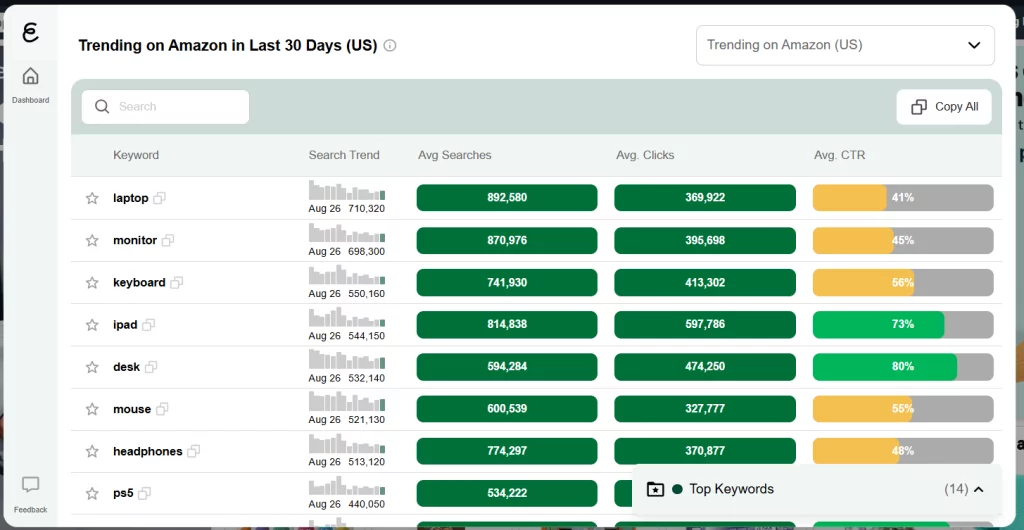Click the 597,786 avg clicks value
The height and width of the screenshot is (530, 1024).
point(705,324)
